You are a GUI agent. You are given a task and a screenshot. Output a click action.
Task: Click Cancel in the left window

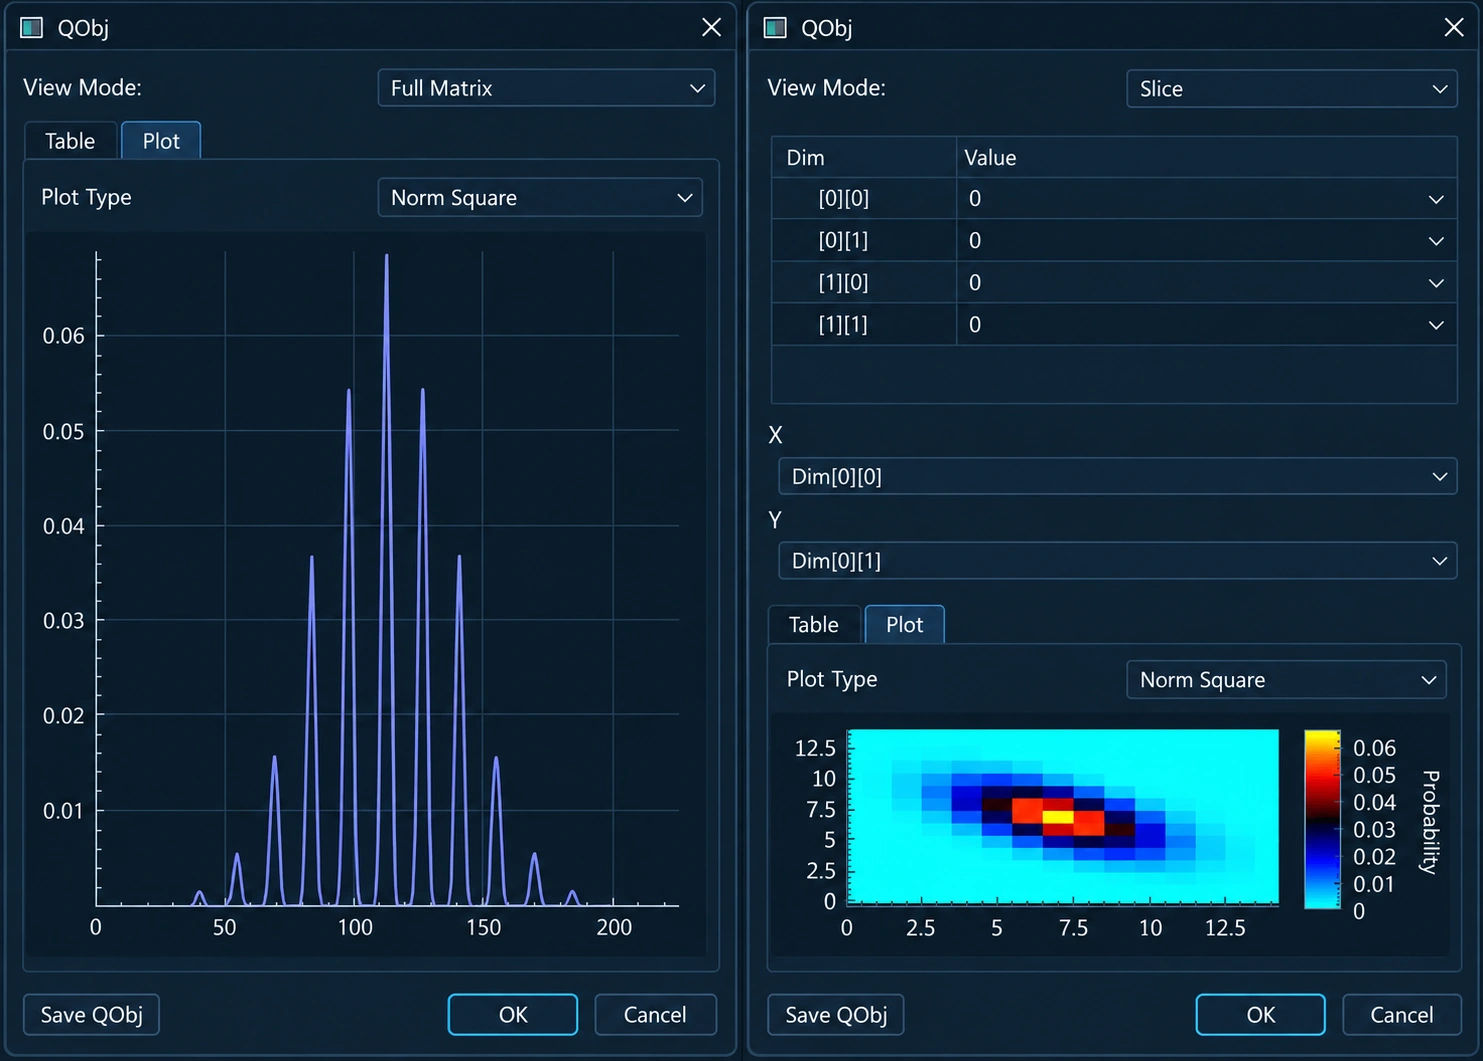tap(655, 1015)
